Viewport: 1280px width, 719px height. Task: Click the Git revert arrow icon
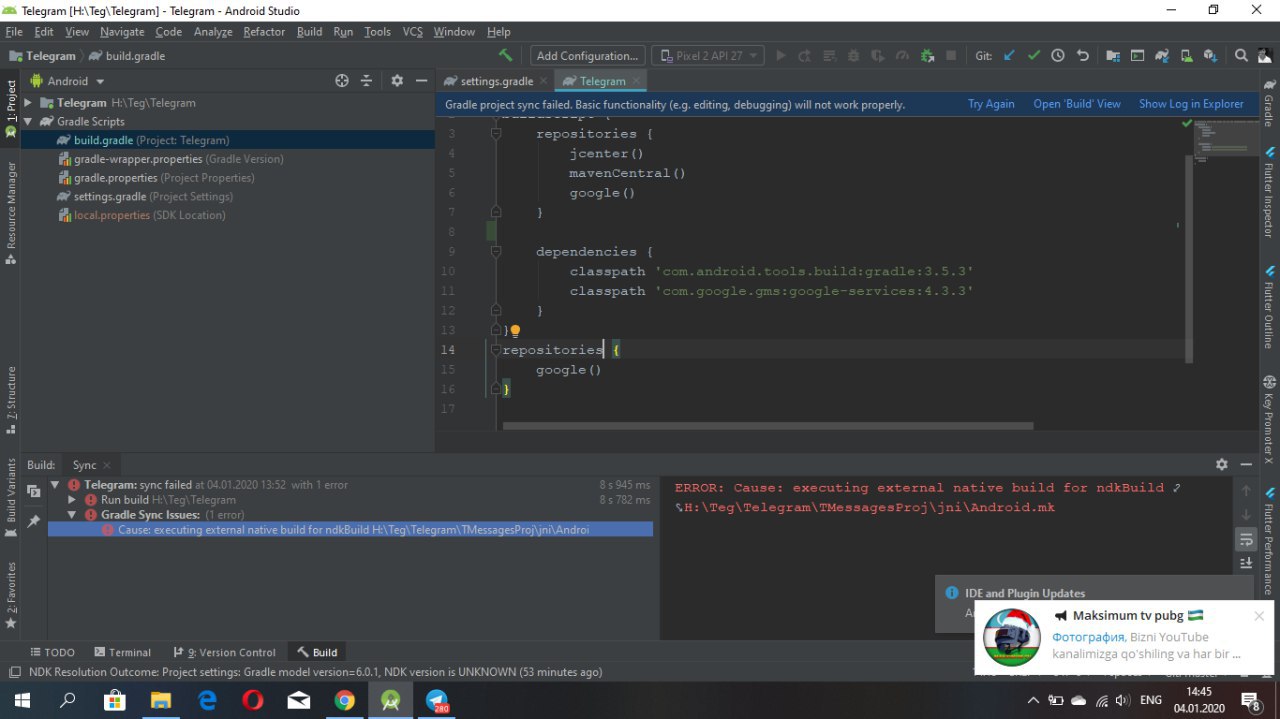pyautogui.click(x=1082, y=56)
